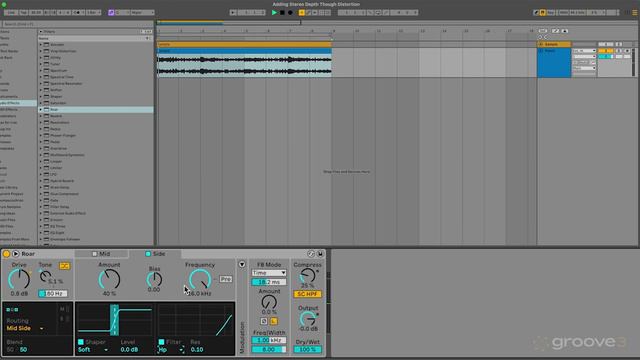
Task: Switch to the Side stage tab
Action: [155, 254]
